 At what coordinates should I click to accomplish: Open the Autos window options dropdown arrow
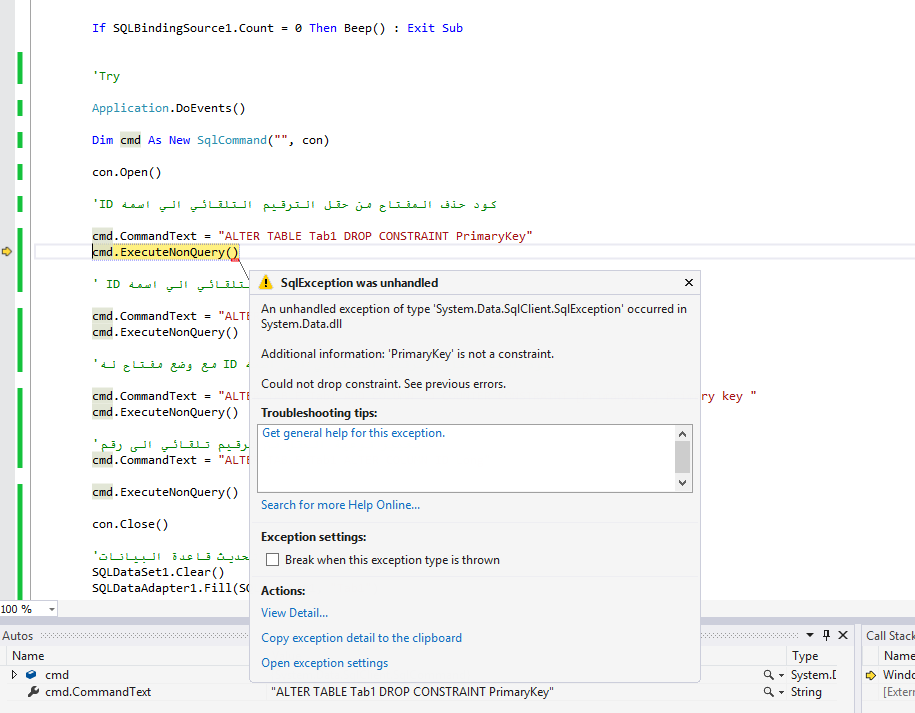point(810,635)
